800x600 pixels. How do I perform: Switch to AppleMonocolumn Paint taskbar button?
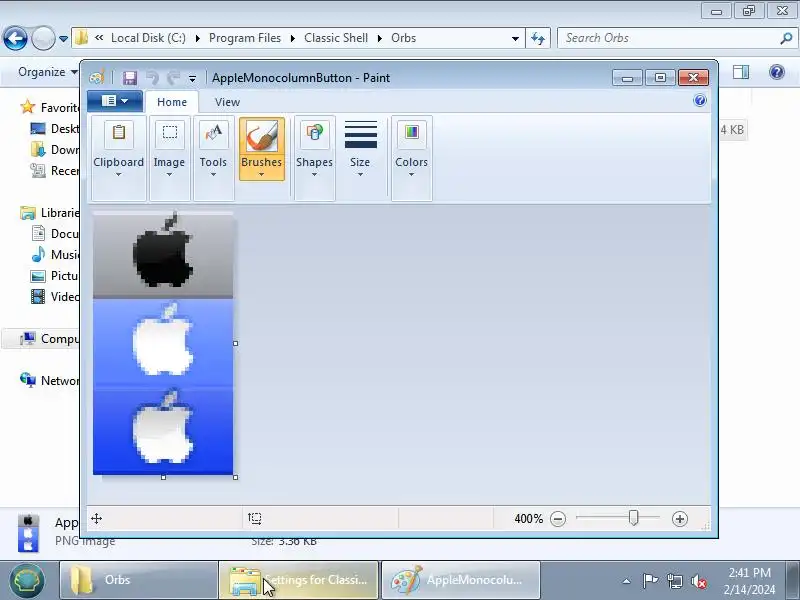461,580
